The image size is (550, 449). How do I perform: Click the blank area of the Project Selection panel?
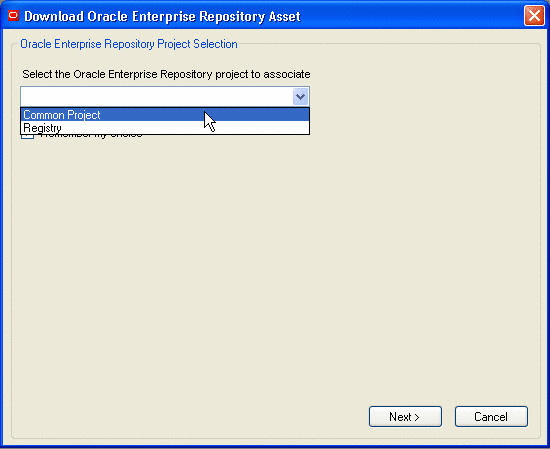[x=275, y=267]
